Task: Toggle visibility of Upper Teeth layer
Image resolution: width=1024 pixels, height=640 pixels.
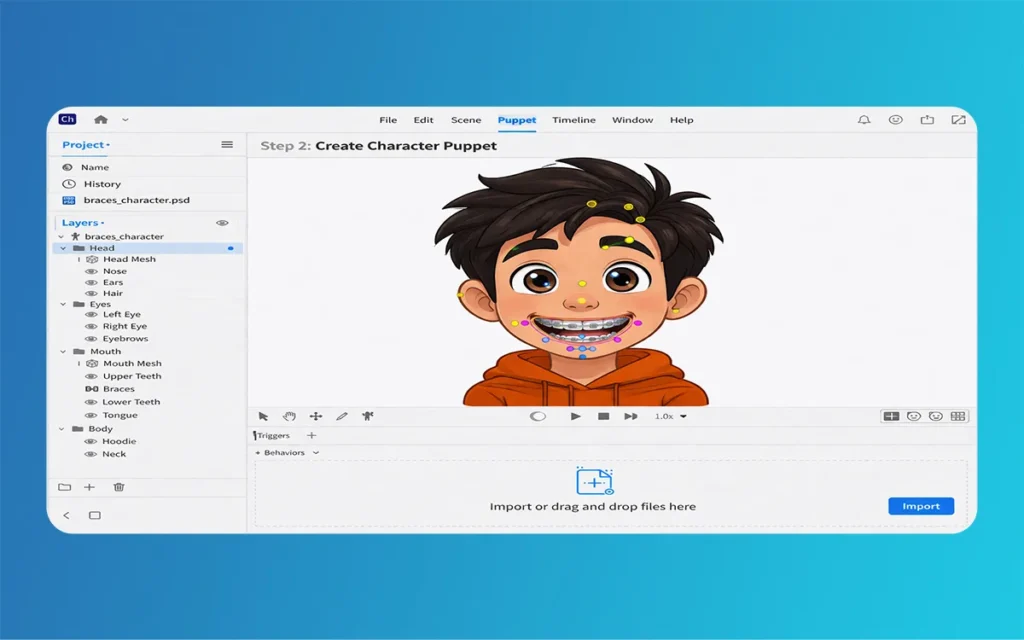Action: coord(91,377)
